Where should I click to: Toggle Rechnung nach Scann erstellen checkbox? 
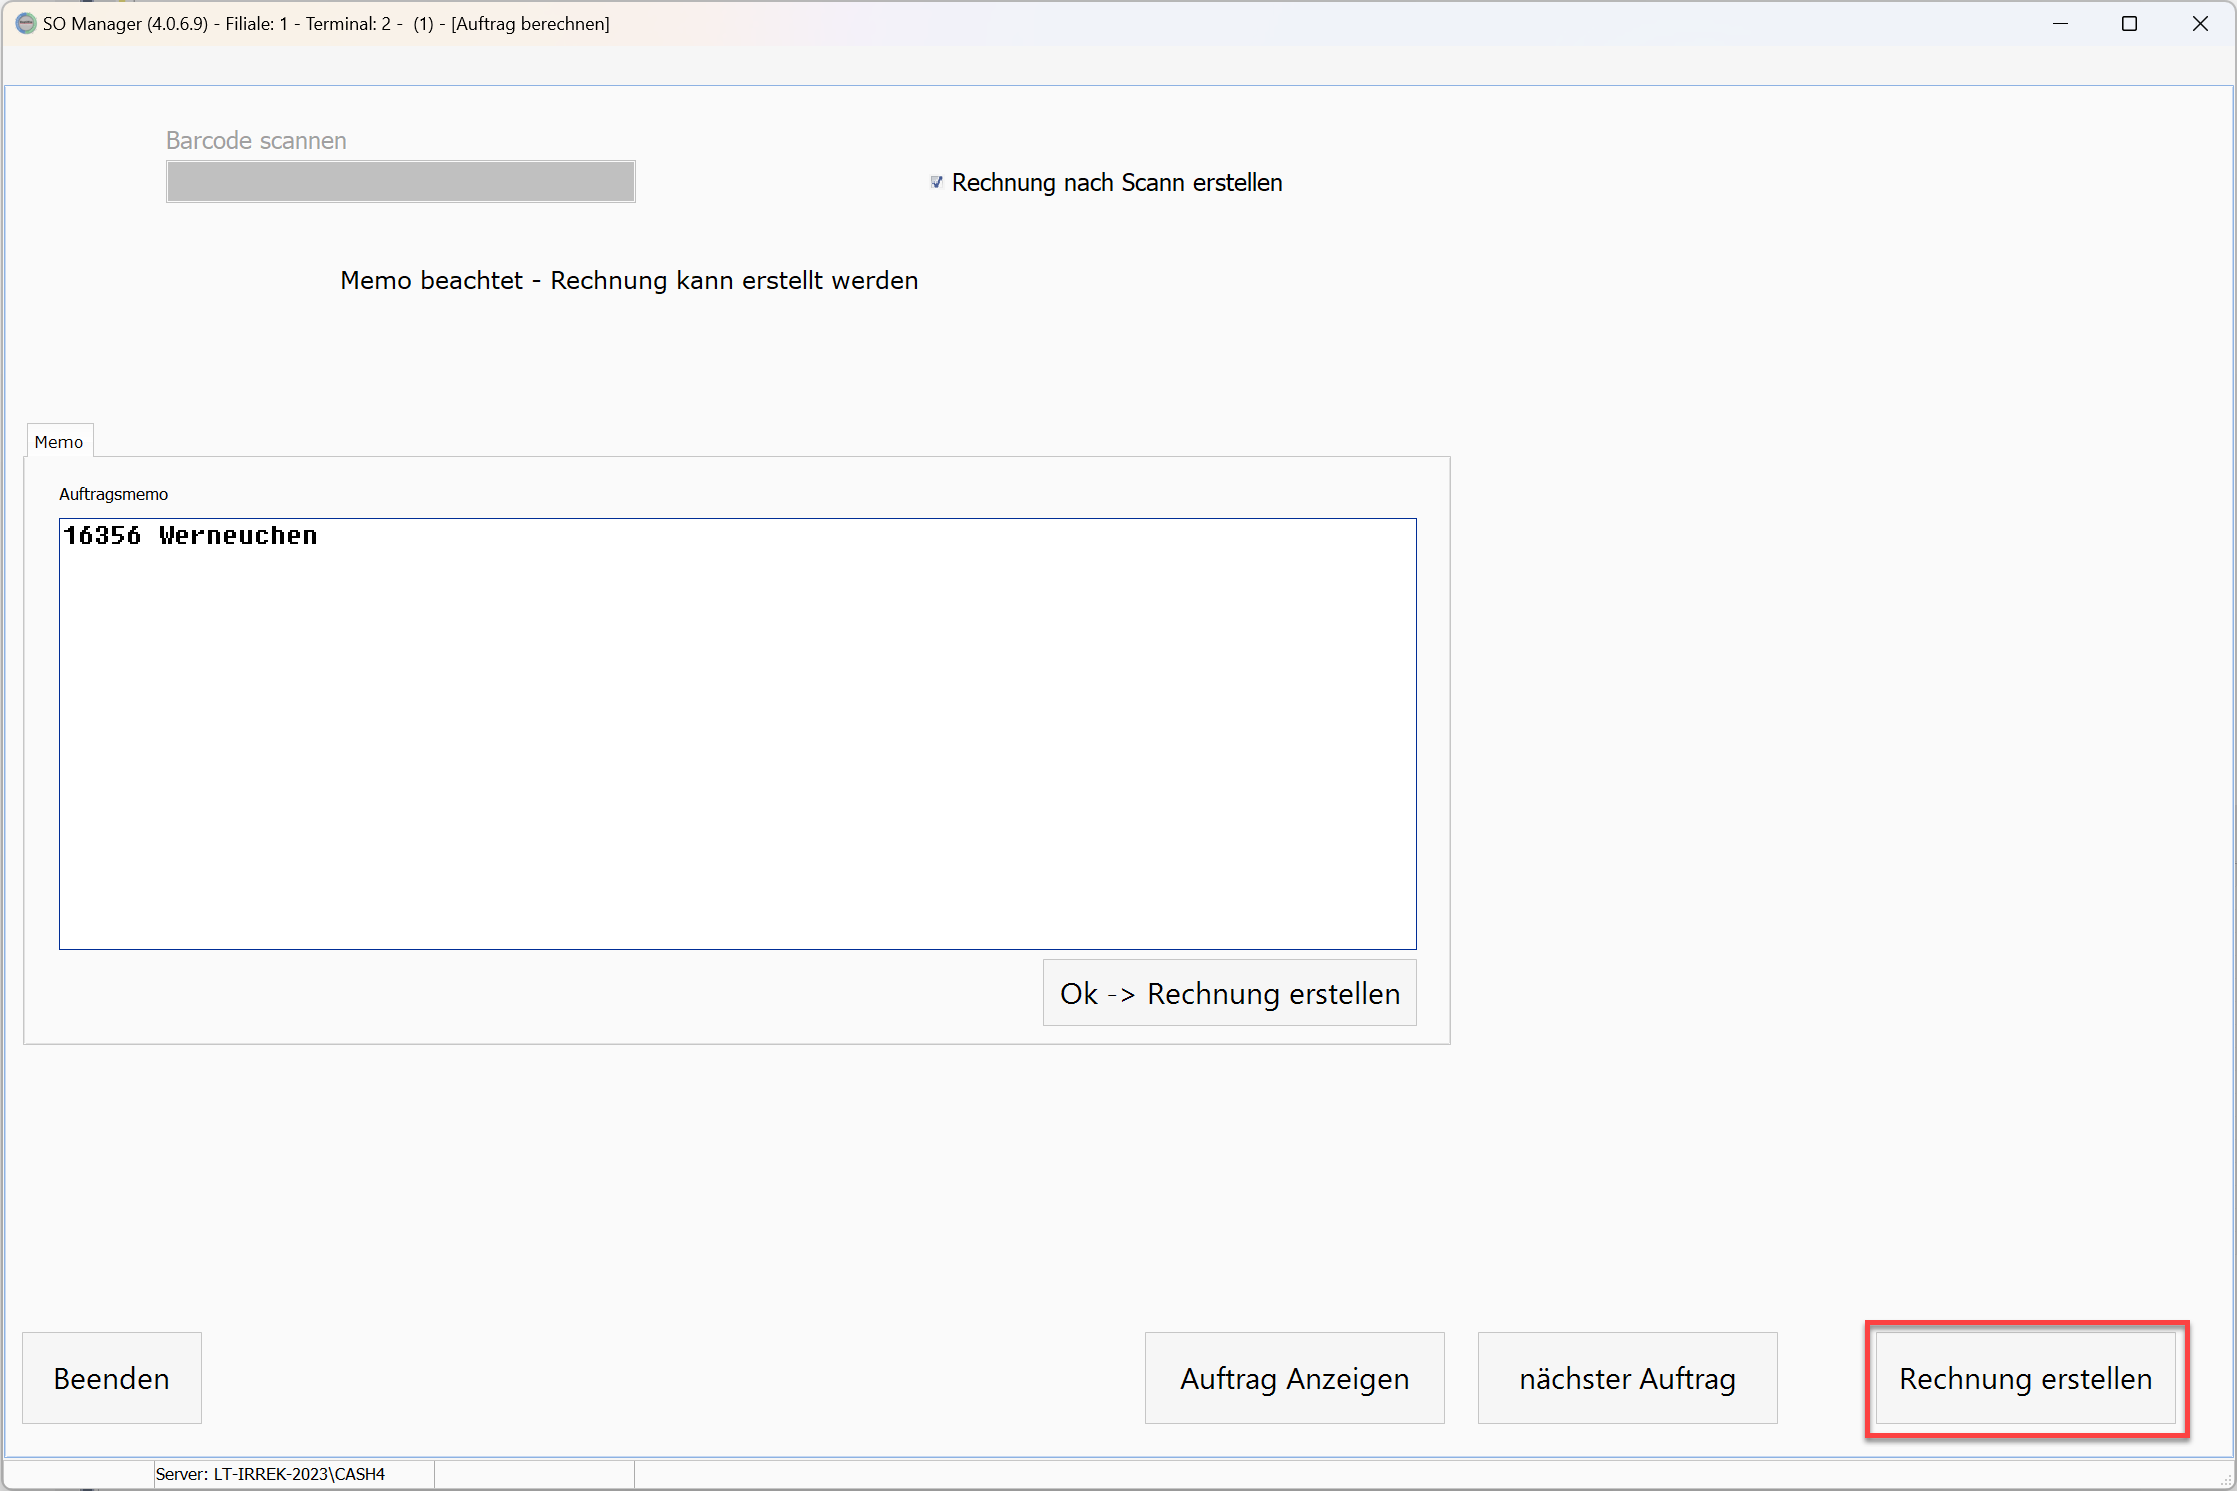pyautogui.click(x=936, y=182)
